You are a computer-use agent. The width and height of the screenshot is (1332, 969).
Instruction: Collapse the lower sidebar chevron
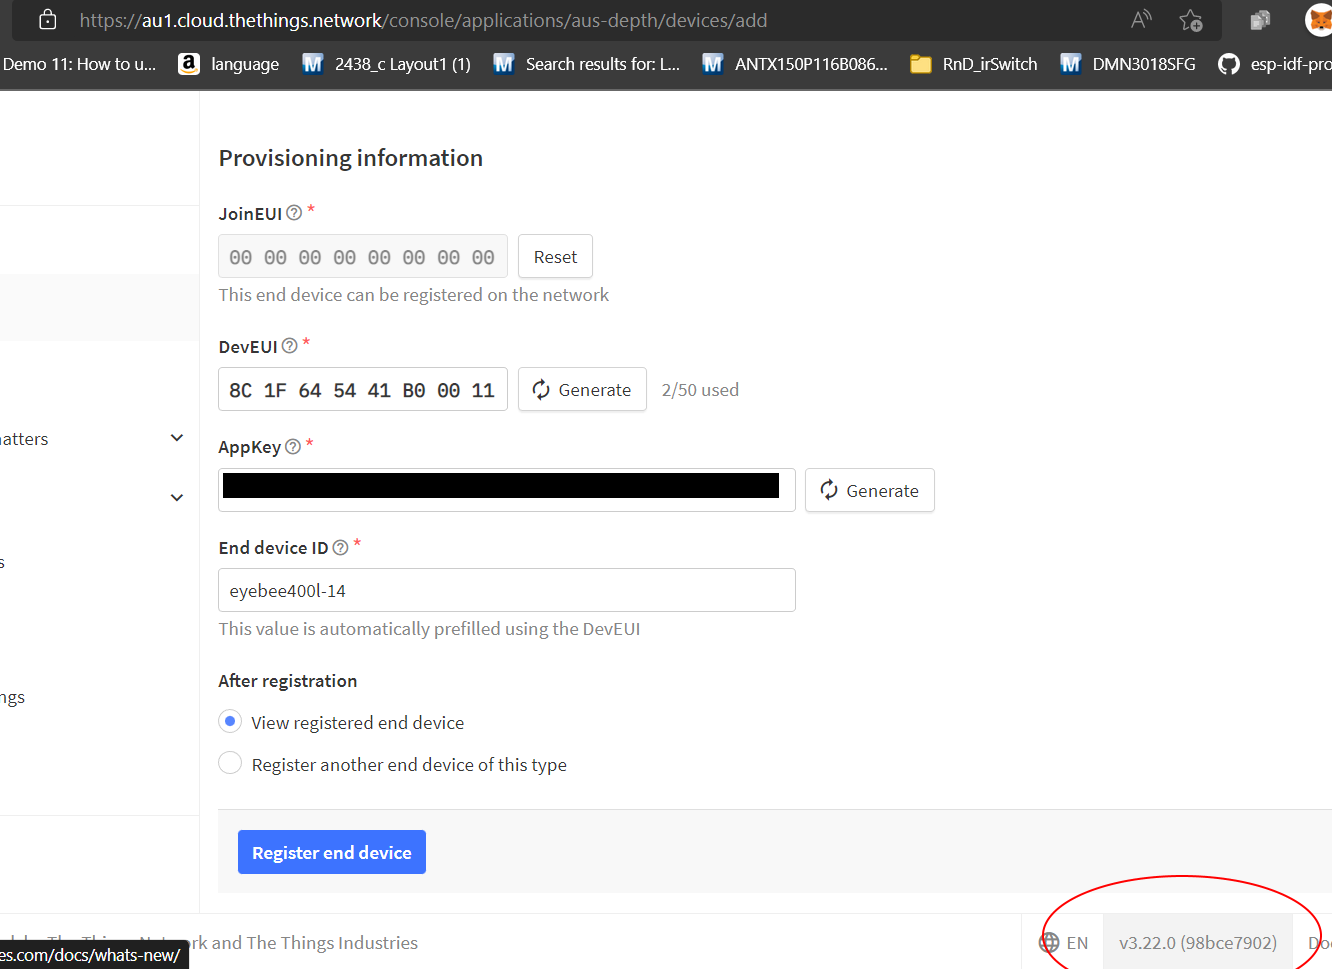click(177, 497)
